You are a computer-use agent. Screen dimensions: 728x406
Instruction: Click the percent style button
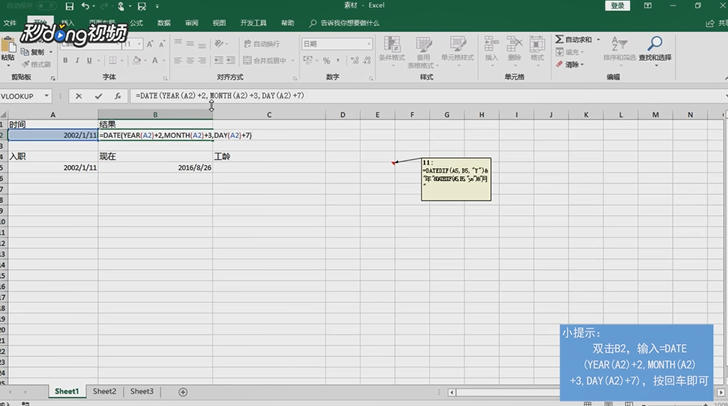(x=326, y=60)
